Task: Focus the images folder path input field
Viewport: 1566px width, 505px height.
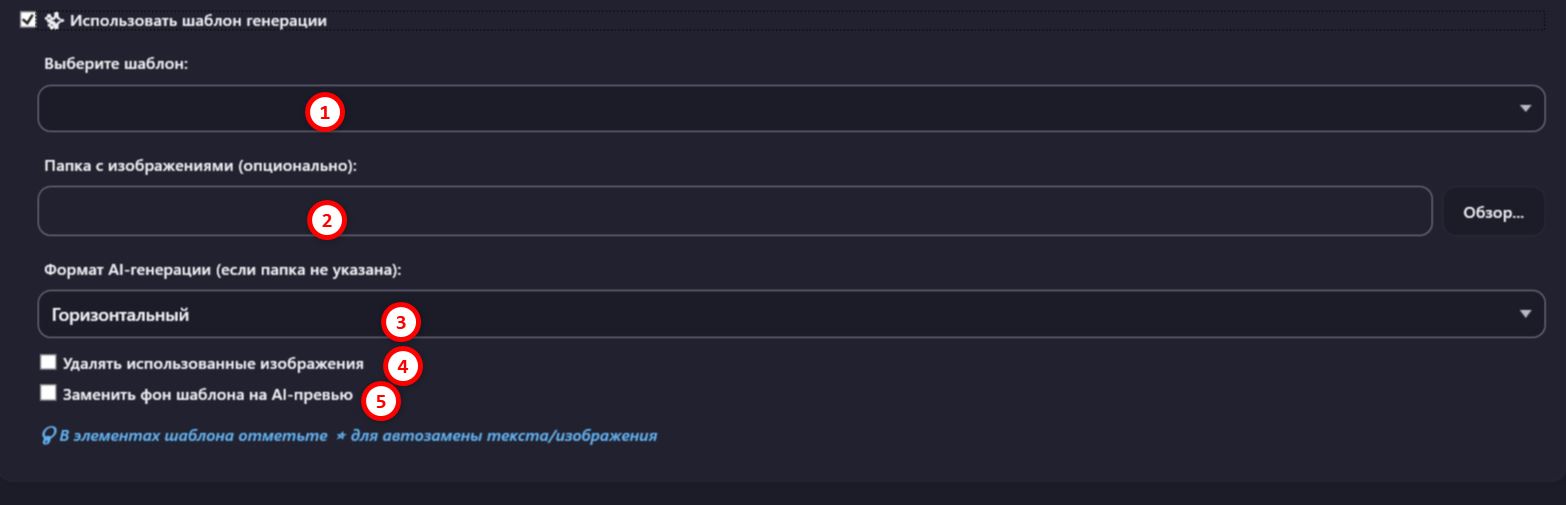Action: 735,211
